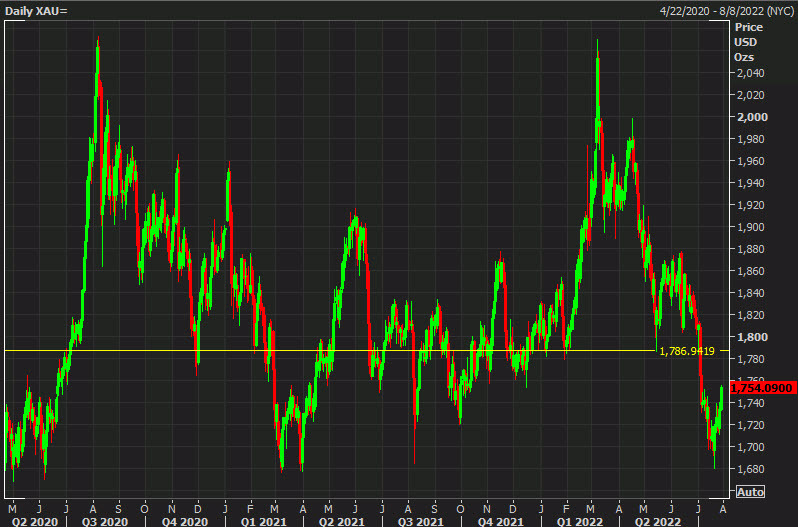Click the Q3 2020 quarter label
This screenshot has height=527, width=798.
pos(105,521)
